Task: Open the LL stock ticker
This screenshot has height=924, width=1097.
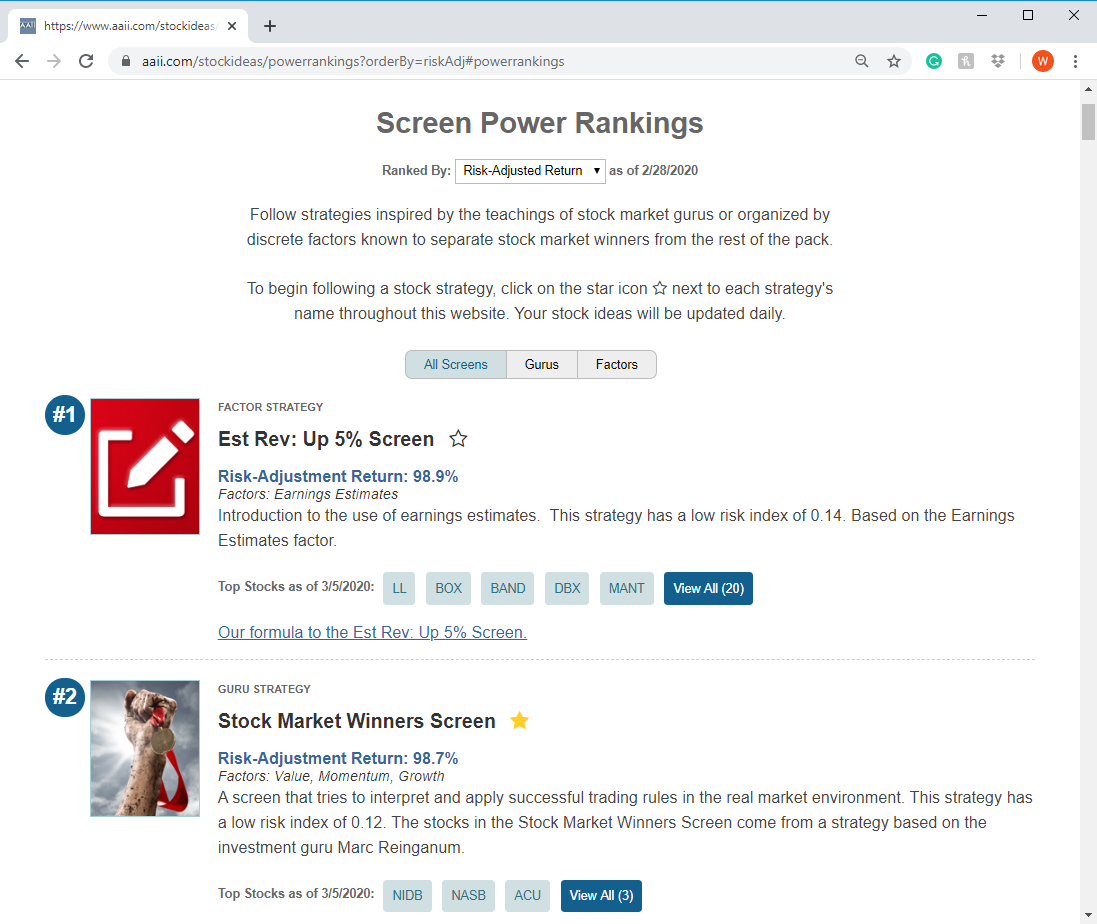Action: pyautogui.click(x=399, y=588)
